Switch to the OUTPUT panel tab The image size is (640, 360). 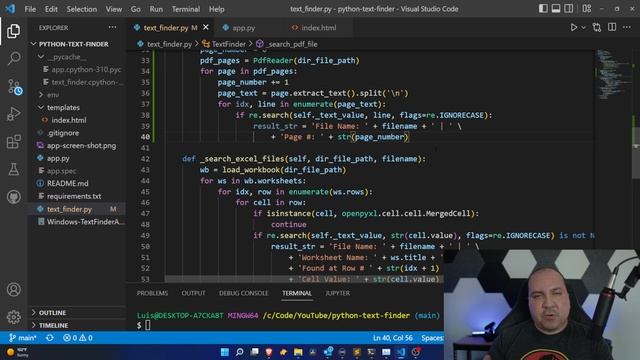coord(193,293)
